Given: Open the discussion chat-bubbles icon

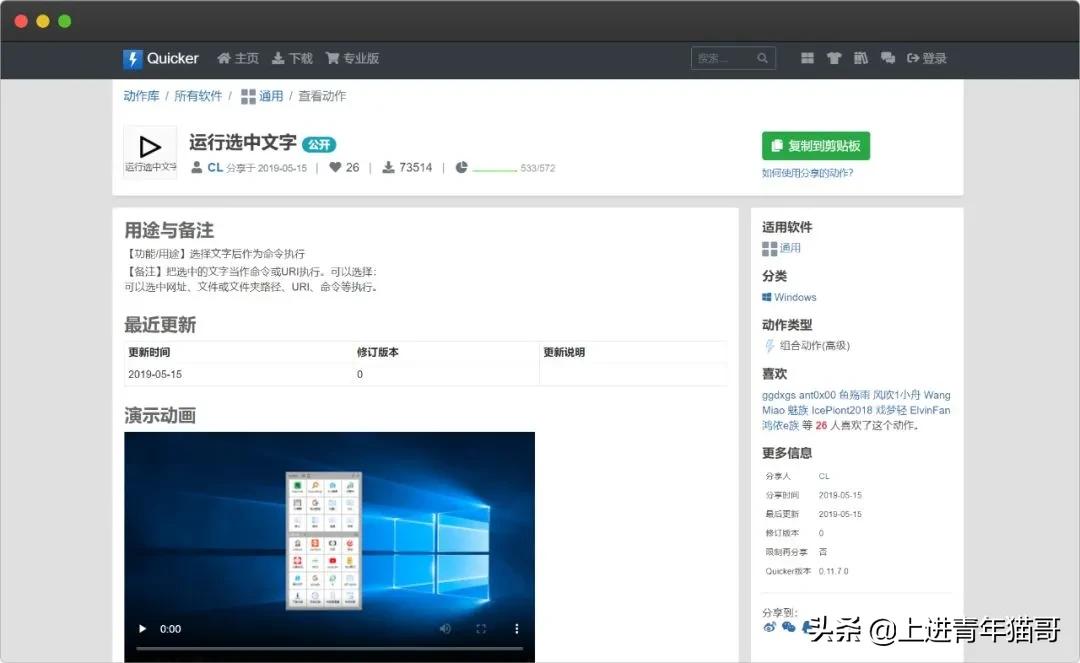Looking at the screenshot, I should (x=888, y=58).
